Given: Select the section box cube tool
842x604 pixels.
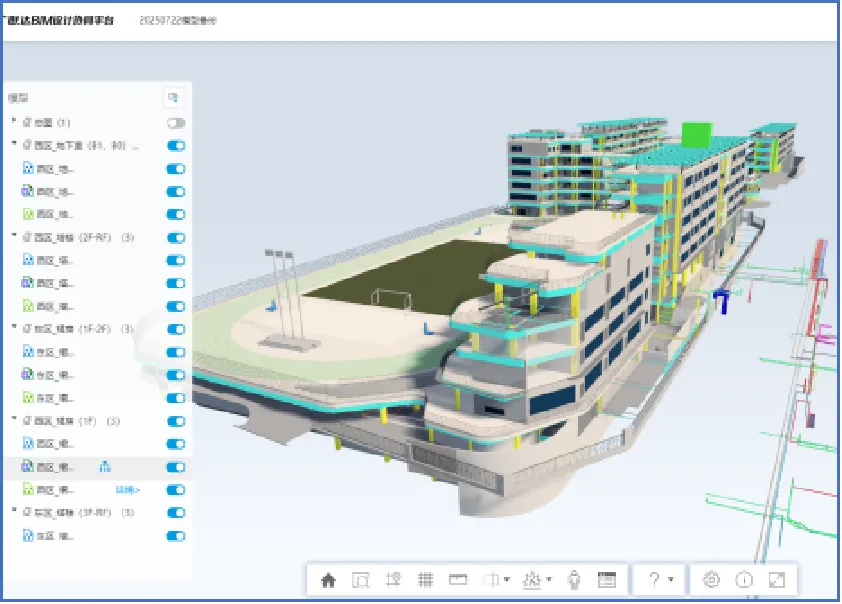Looking at the screenshot, I should tap(490, 580).
